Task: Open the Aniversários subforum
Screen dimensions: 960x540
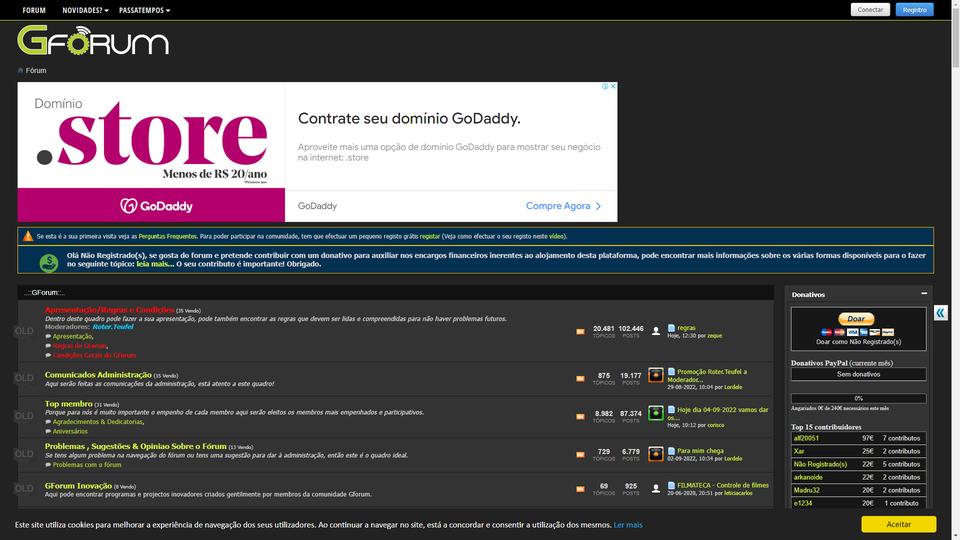Action: click(x=70, y=432)
